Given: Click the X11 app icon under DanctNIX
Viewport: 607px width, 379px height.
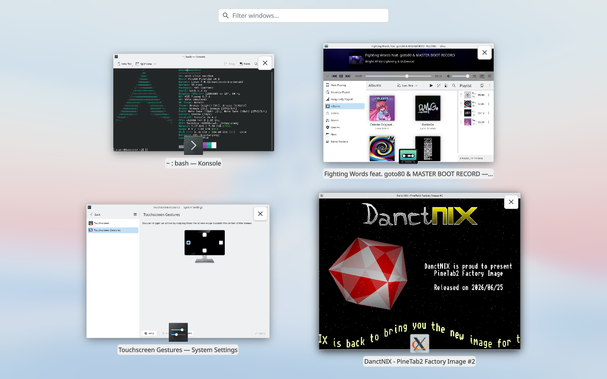Looking at the screenshot, I should click(420, 343).
